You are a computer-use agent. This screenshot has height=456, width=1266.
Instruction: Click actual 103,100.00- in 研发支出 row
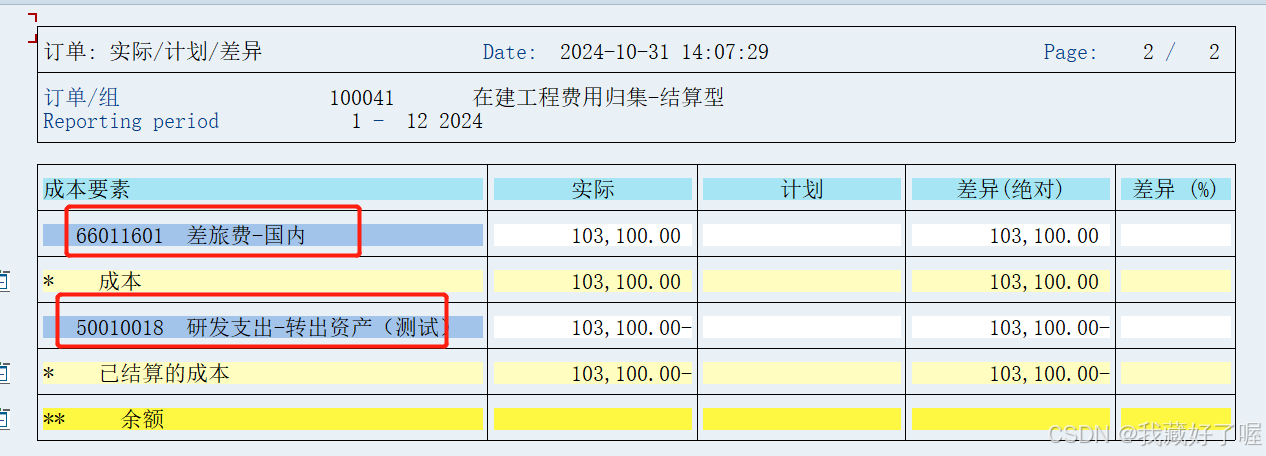(x=631, y=327)
